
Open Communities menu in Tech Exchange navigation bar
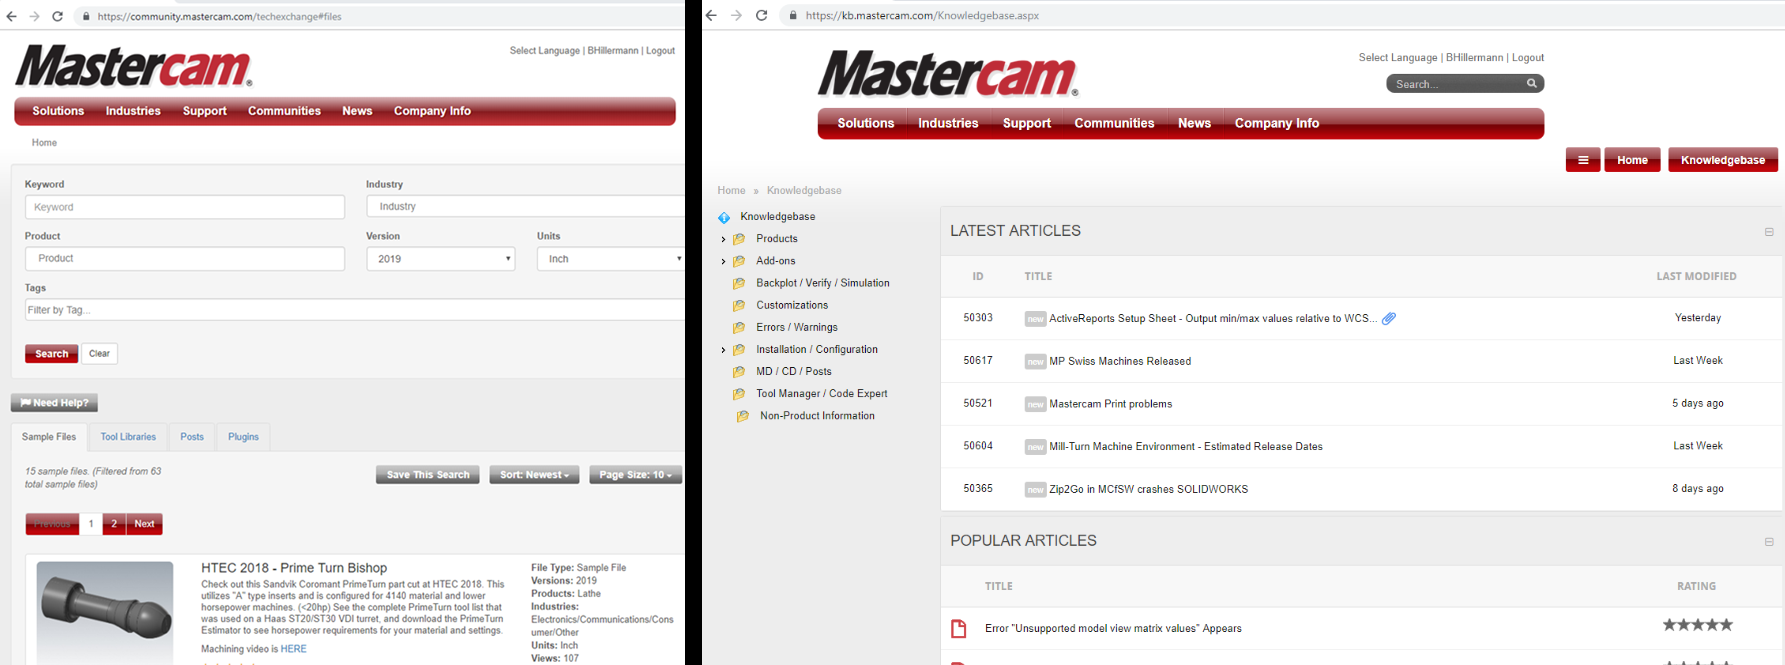[x=284, y=111]
